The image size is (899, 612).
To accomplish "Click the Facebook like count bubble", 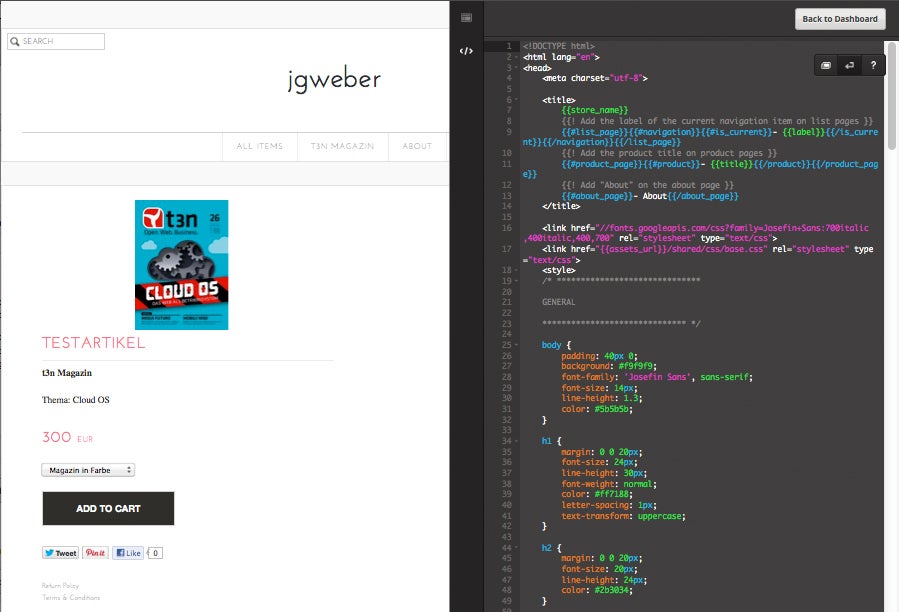I will [155, 553].
